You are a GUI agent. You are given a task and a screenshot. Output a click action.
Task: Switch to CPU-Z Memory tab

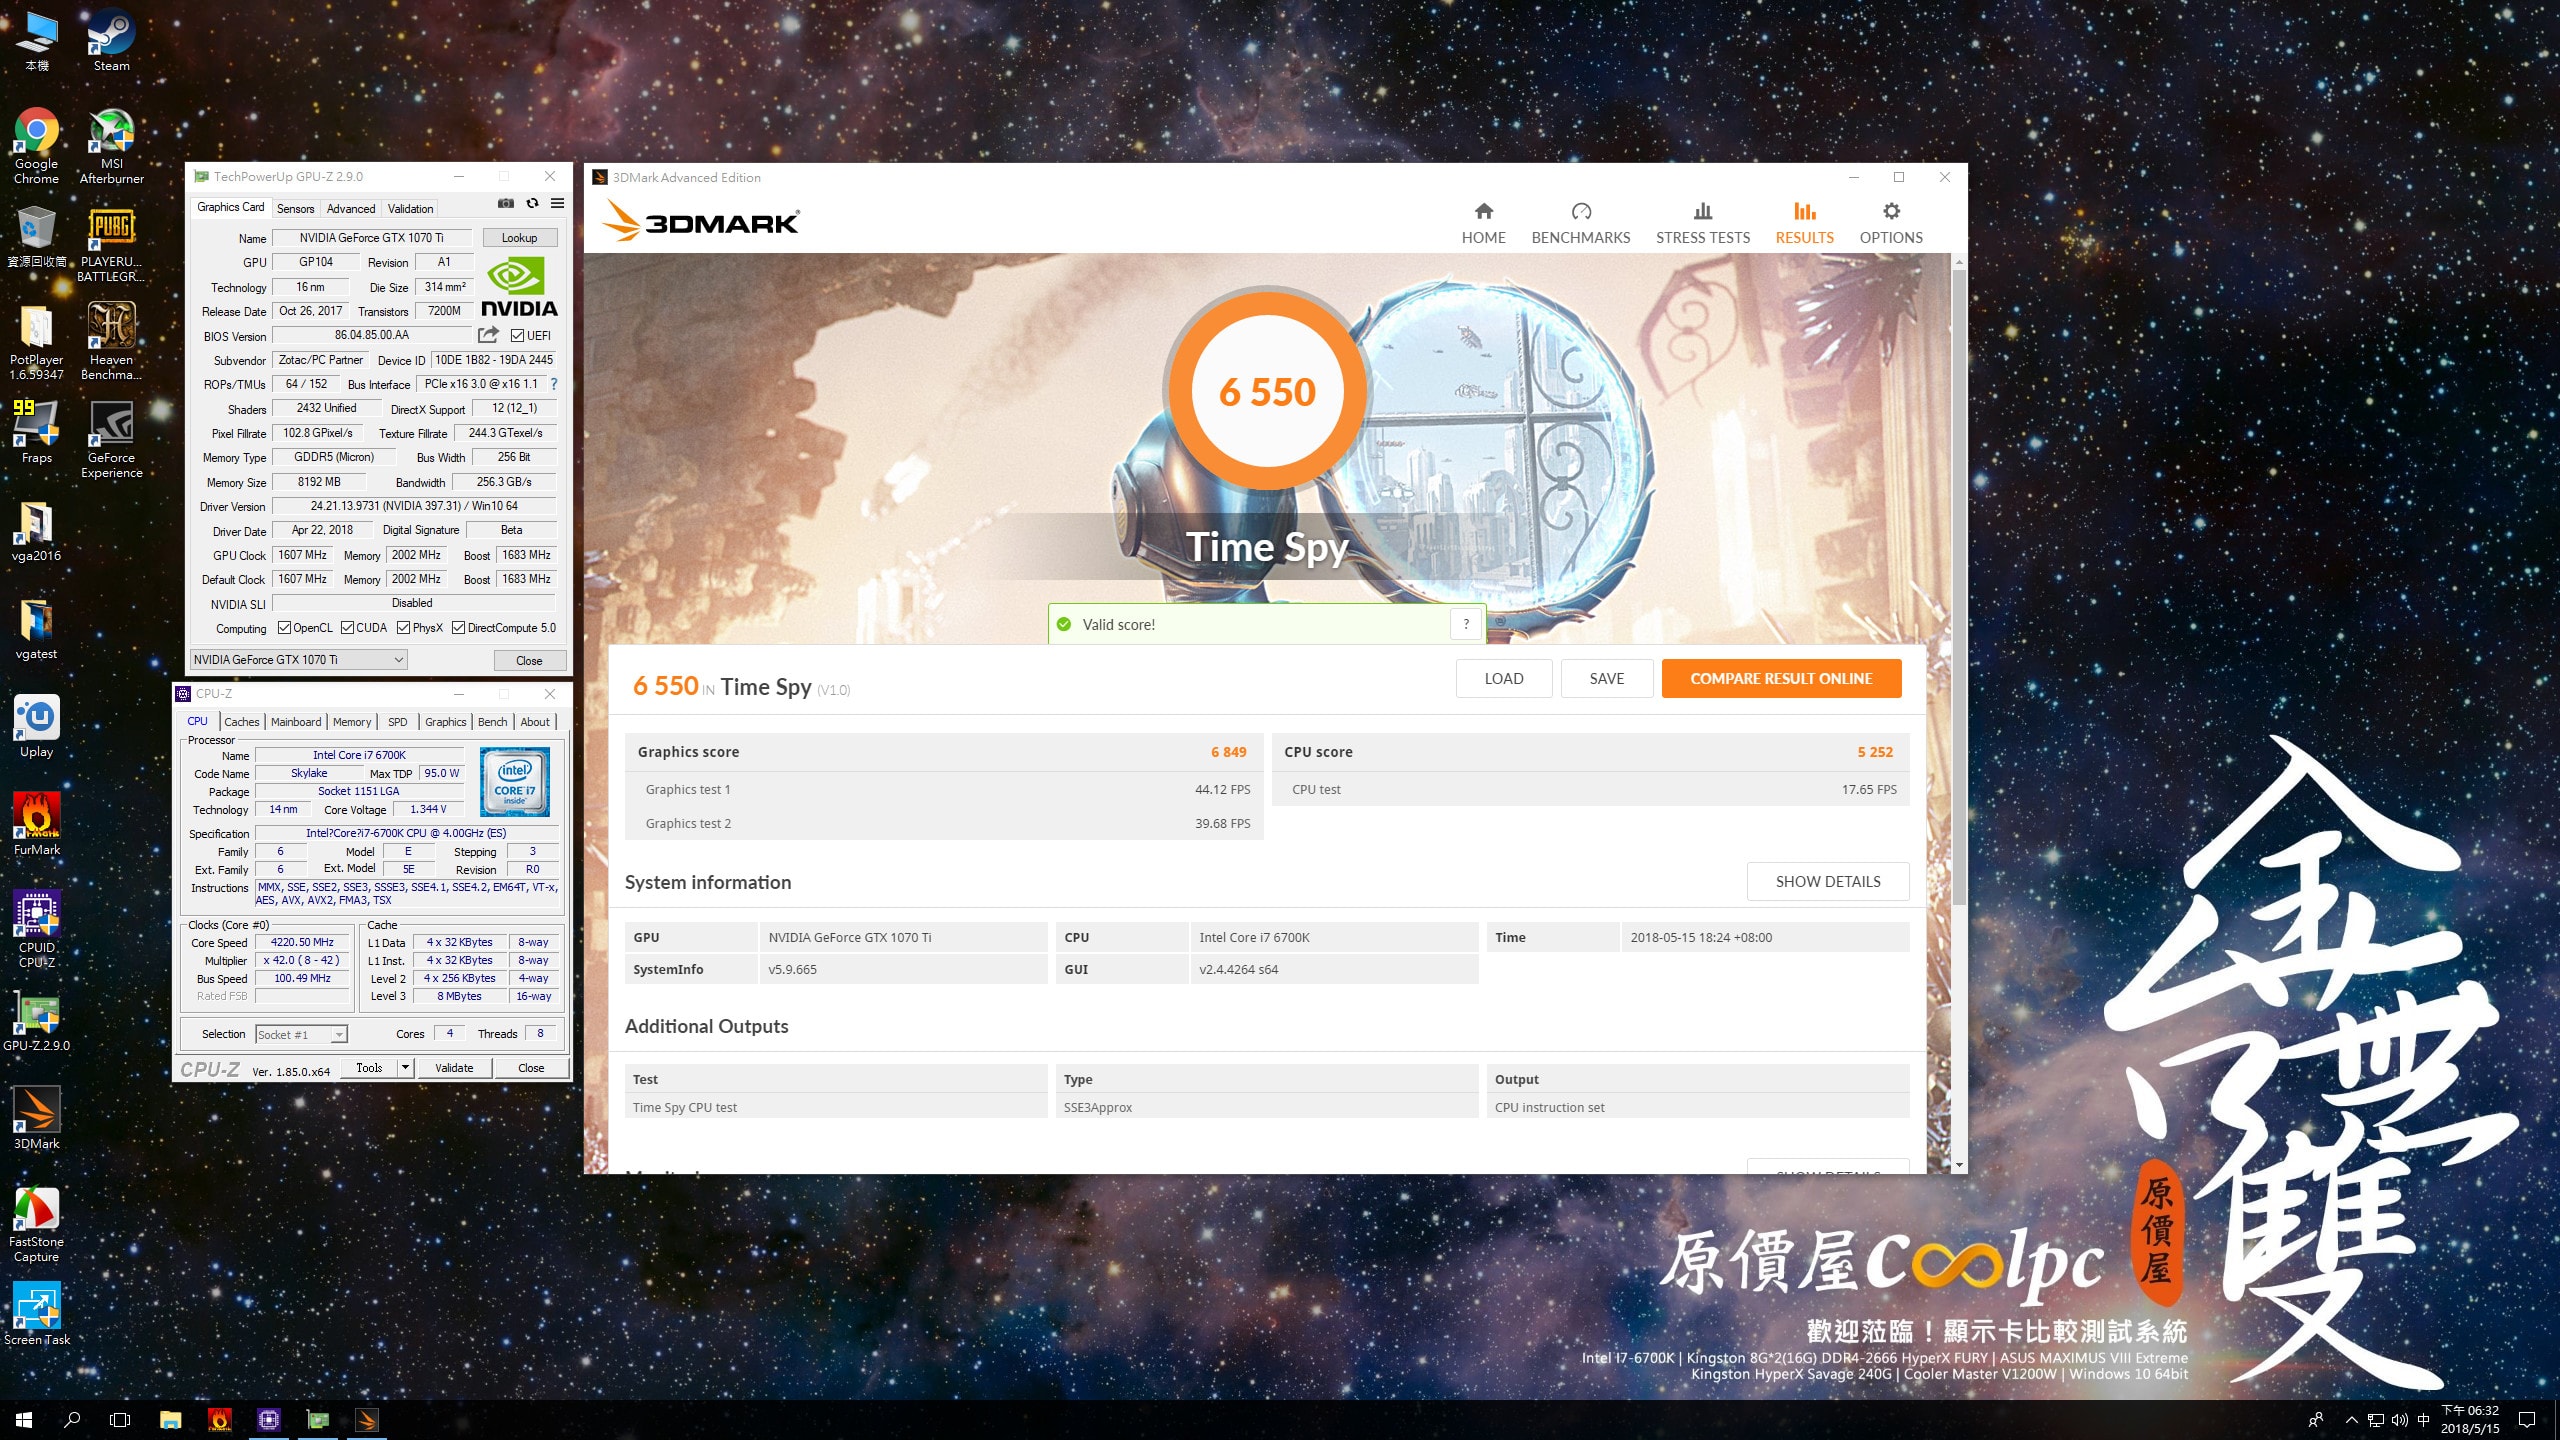click(352, 721)
